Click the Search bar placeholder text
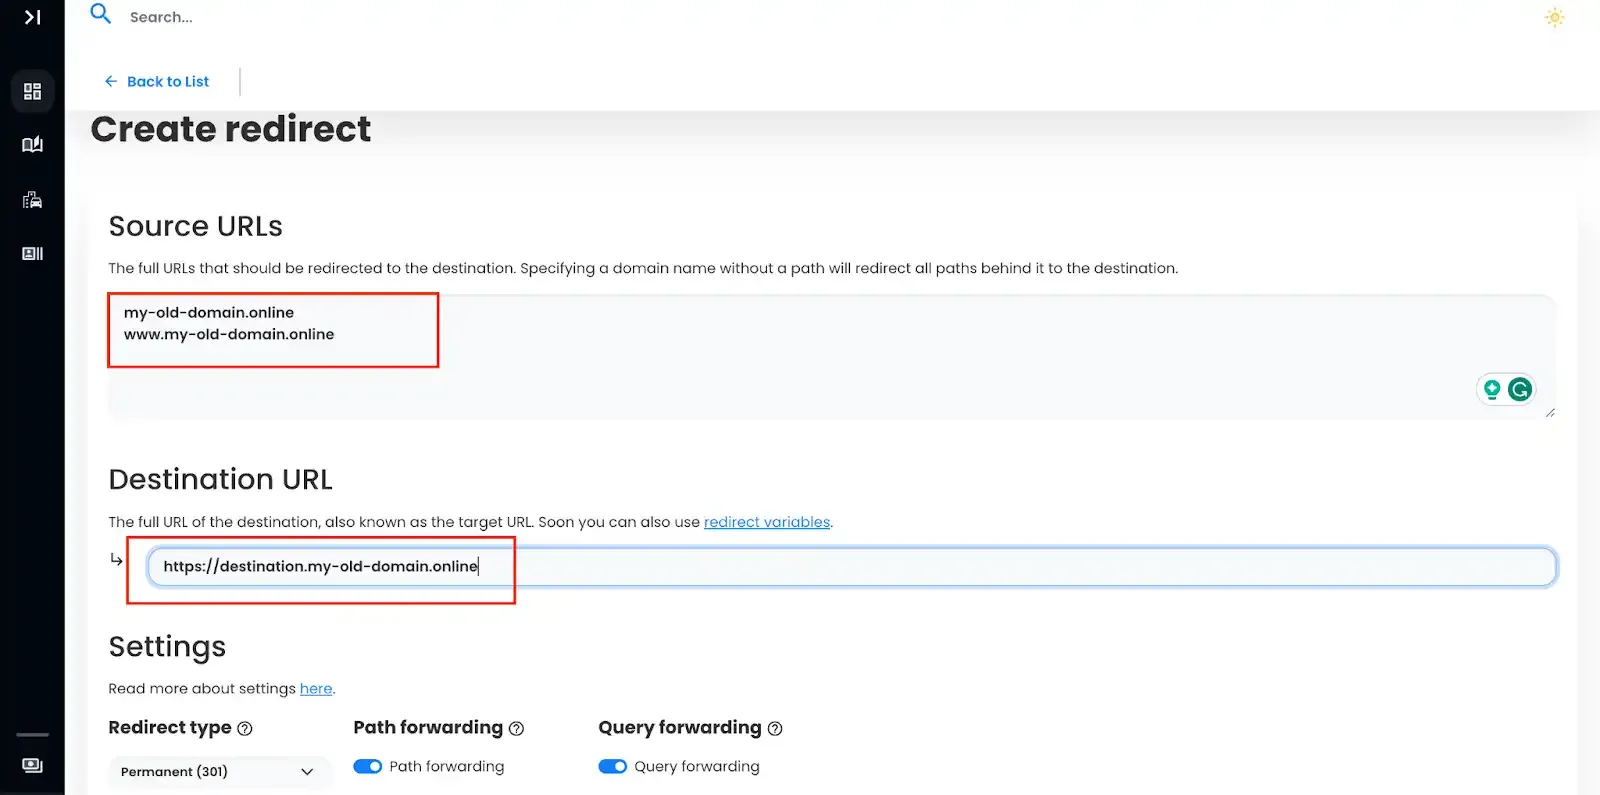This screenshot has width=1600, height=795. tap(160, 16)
